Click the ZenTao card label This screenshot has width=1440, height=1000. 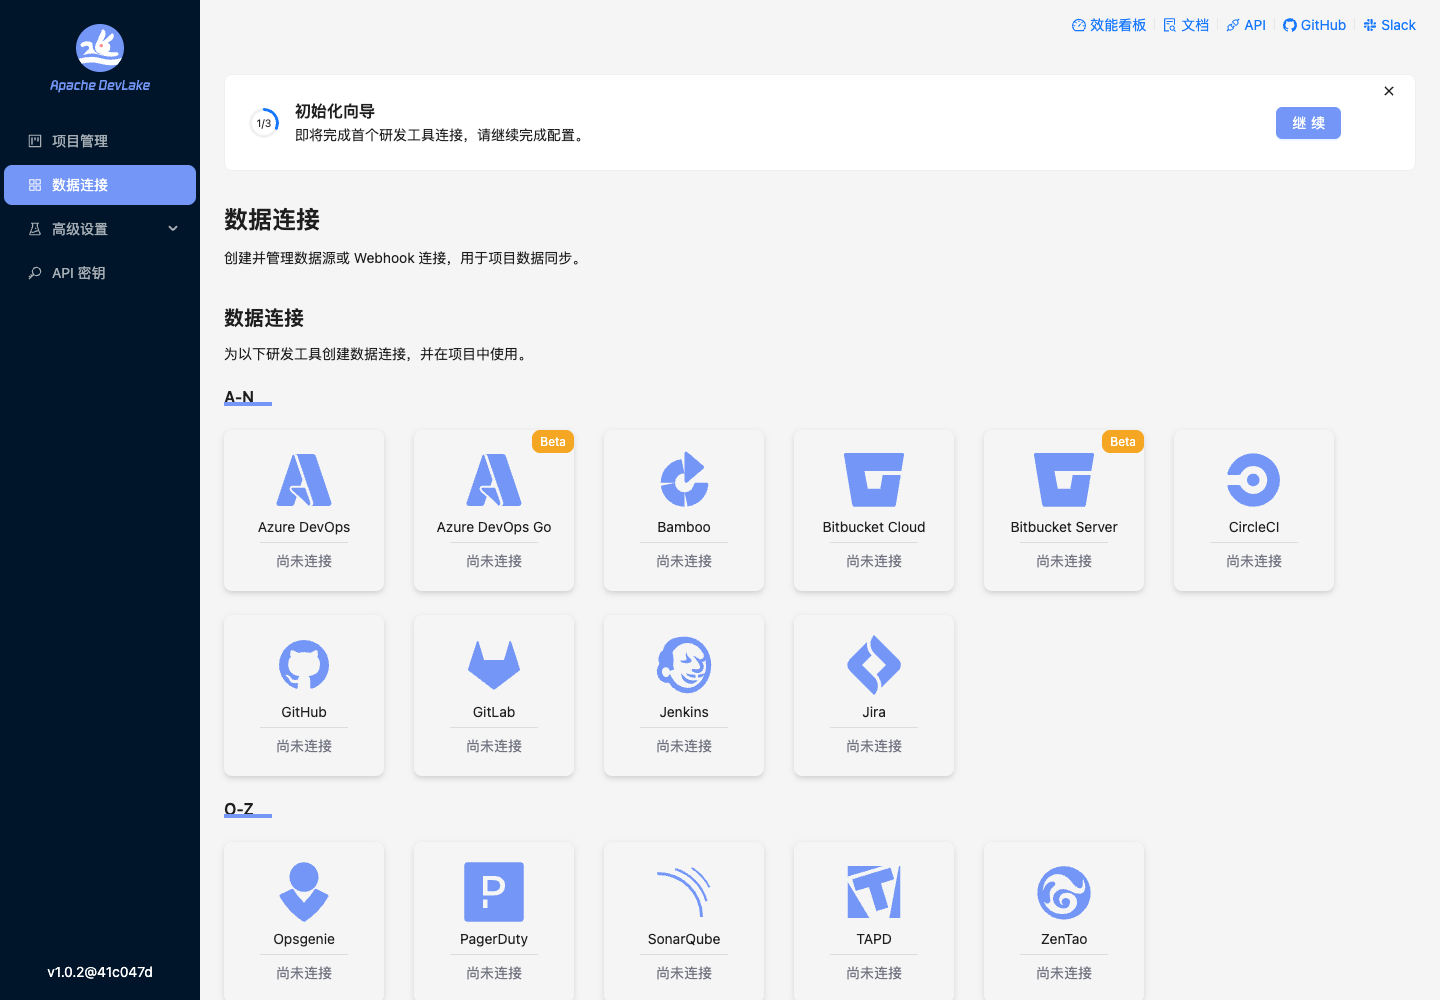(1064, 939)
